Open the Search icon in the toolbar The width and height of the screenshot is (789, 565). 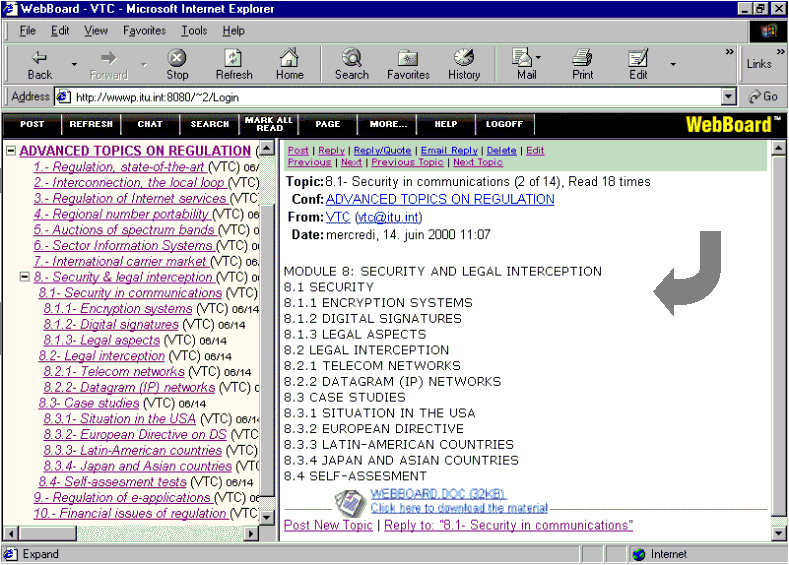click(x=352, y=58)
